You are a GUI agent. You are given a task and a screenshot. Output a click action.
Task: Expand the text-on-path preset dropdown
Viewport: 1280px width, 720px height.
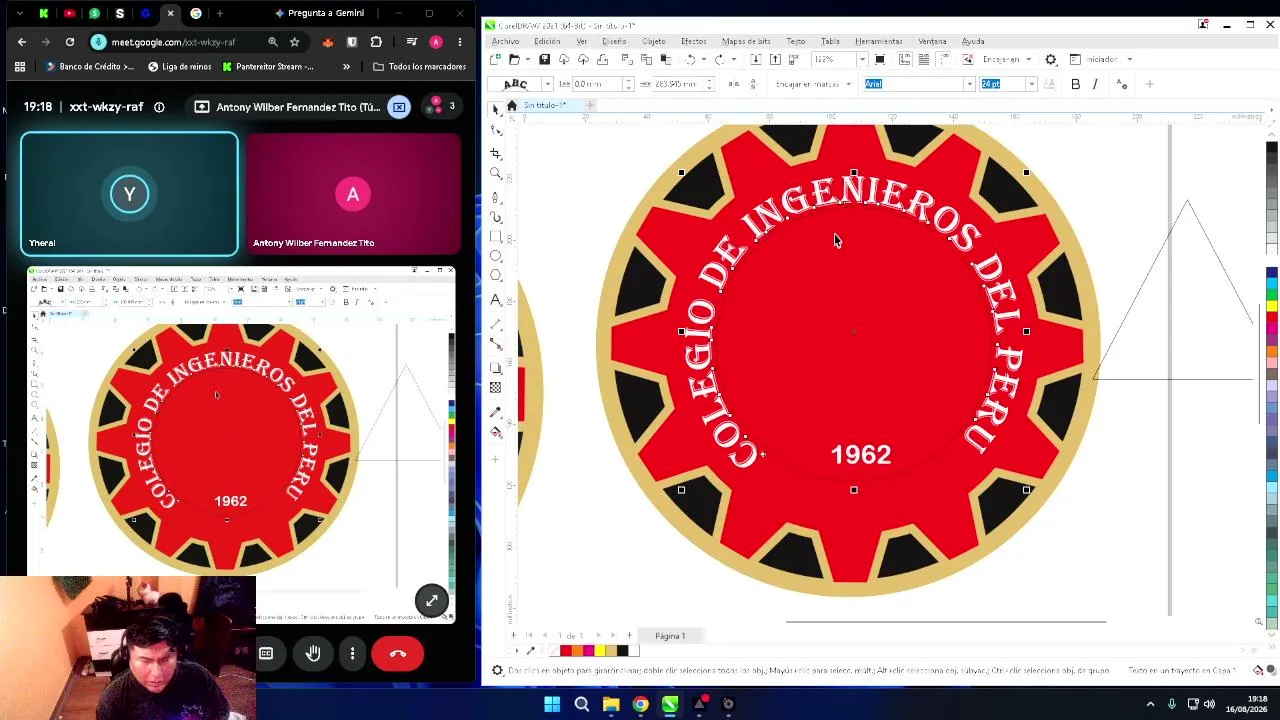pos(547,85)
